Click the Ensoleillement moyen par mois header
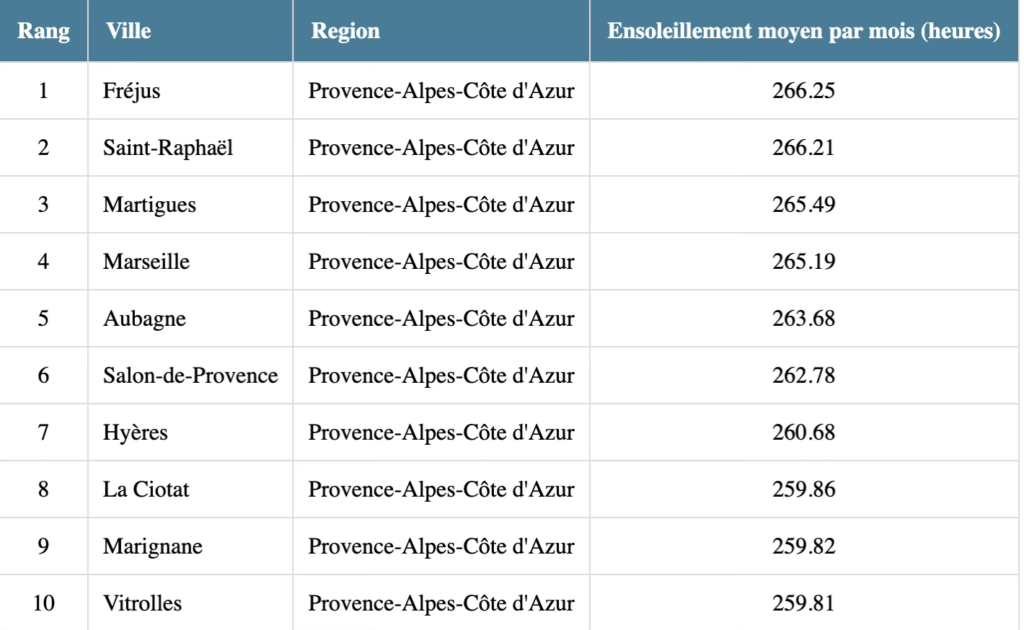The image size is (1024, 630). pos(803,31)
